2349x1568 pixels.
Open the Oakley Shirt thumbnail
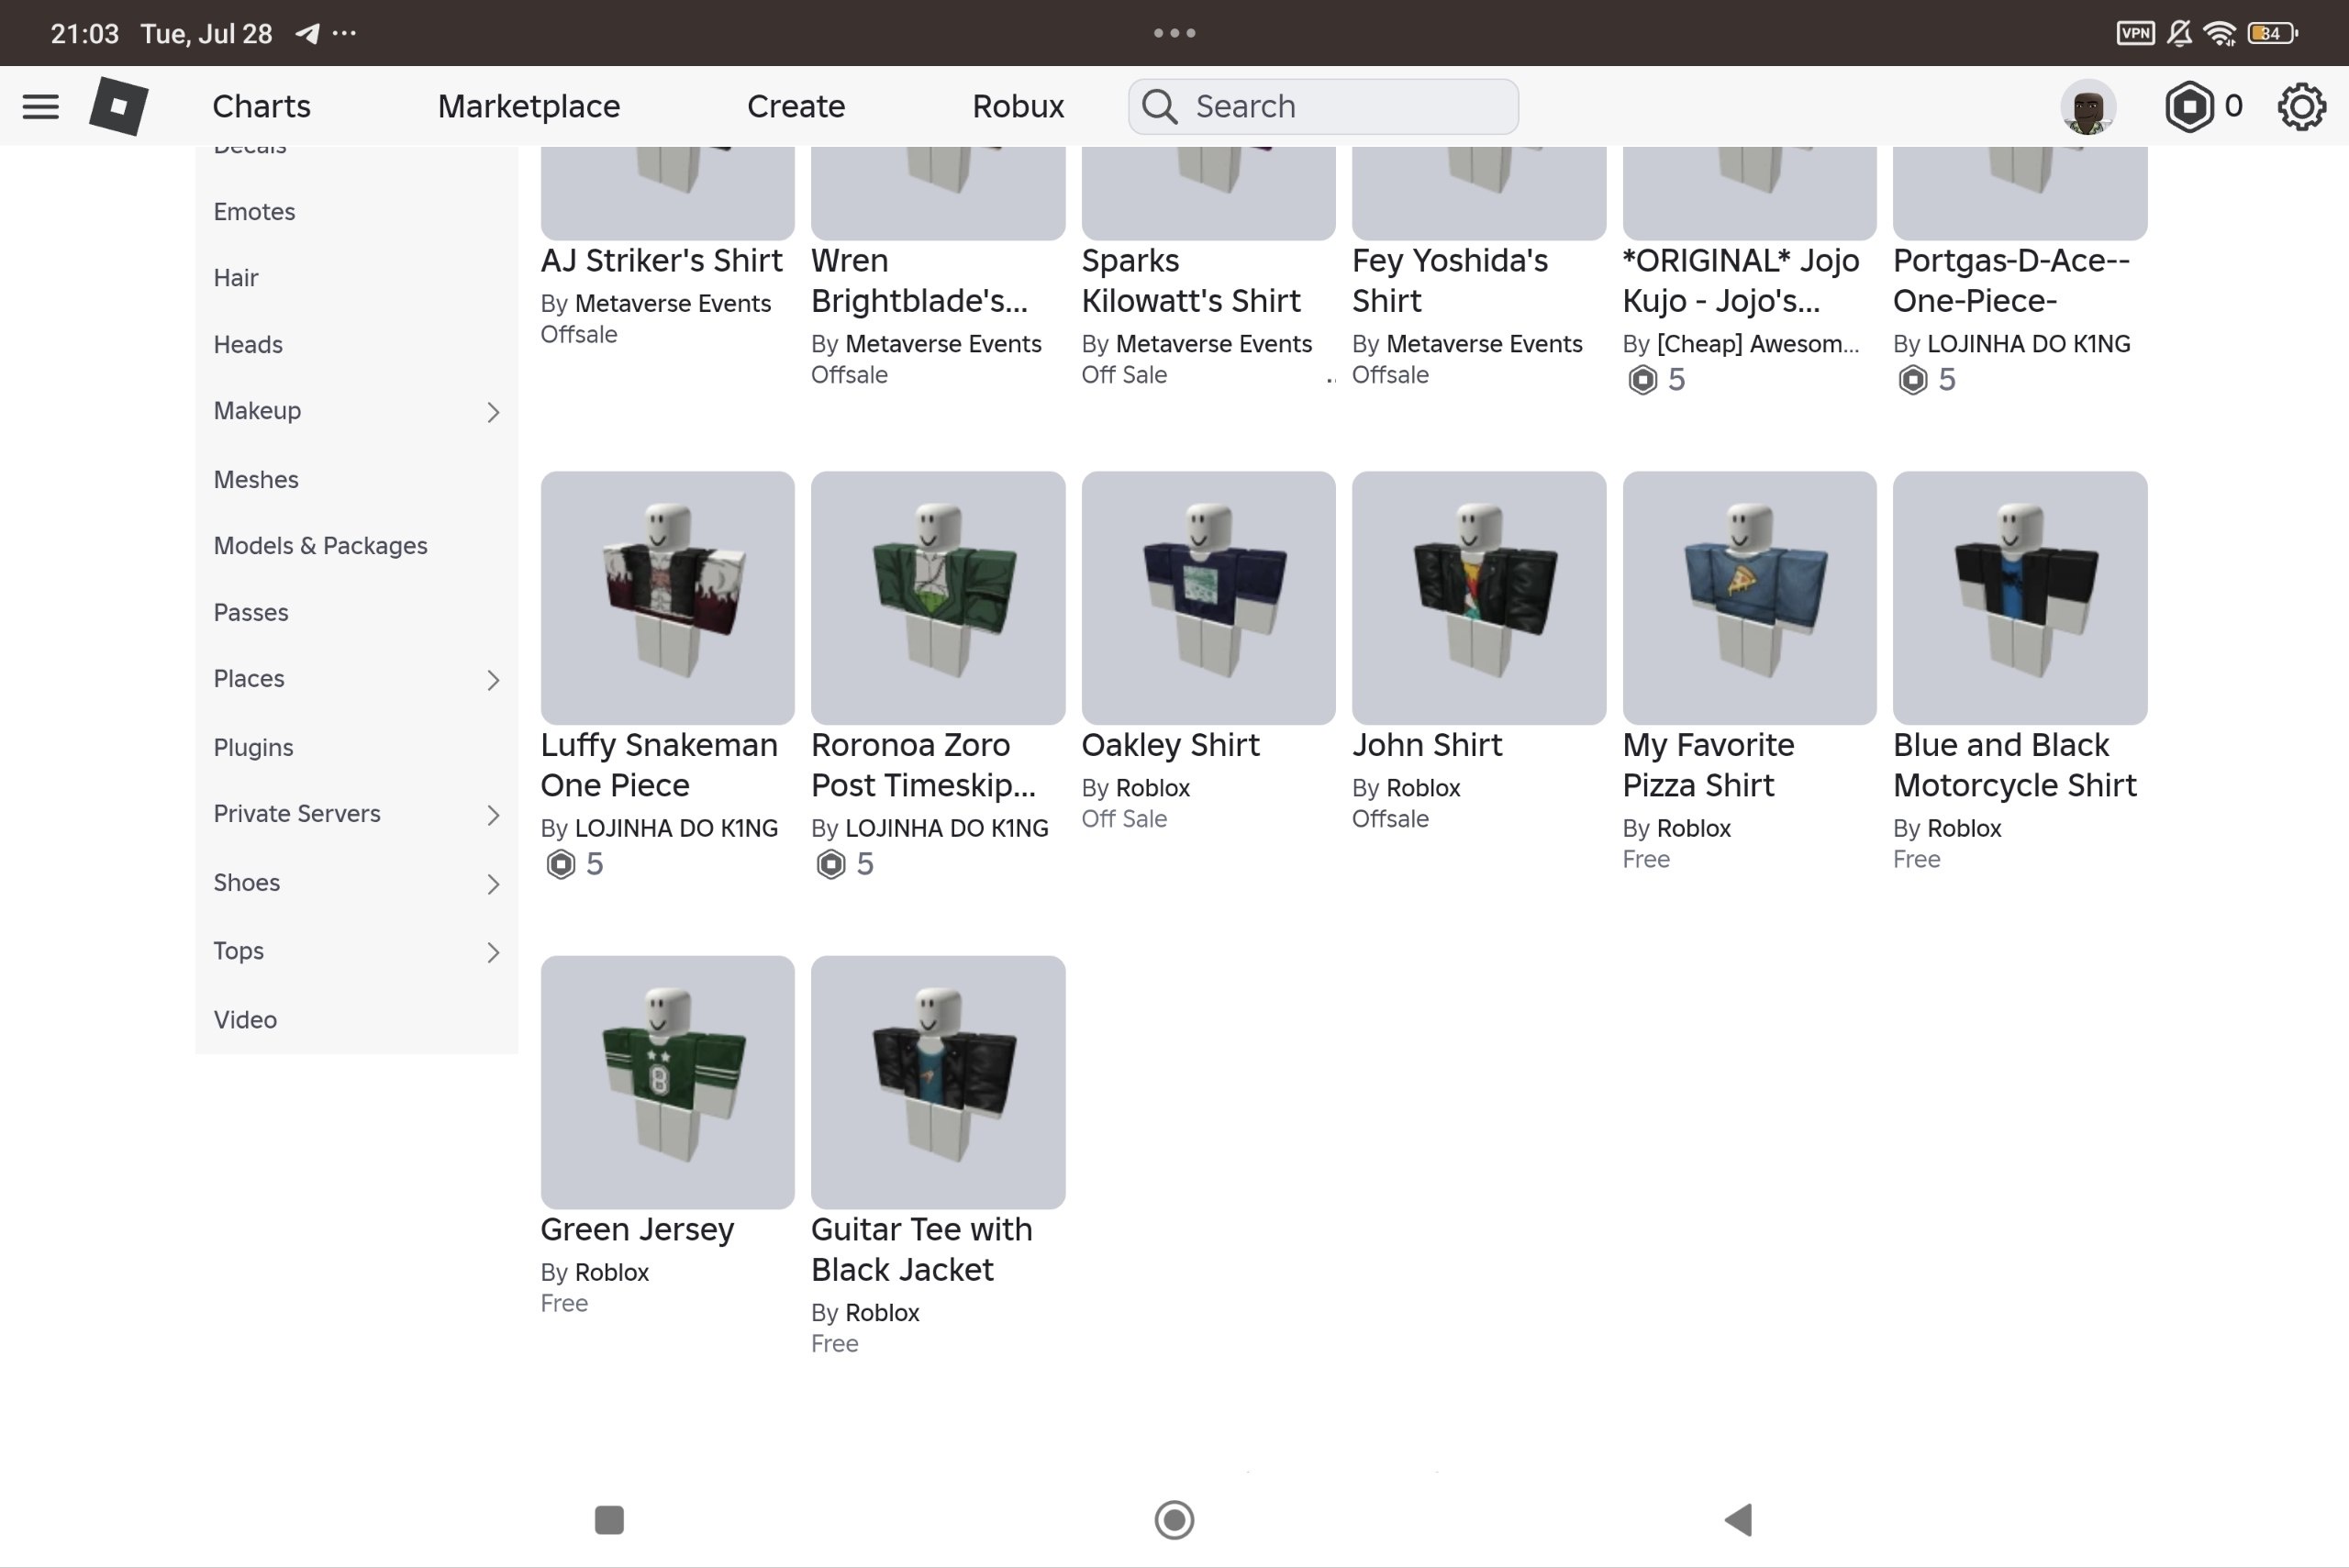click(1208, 598)
